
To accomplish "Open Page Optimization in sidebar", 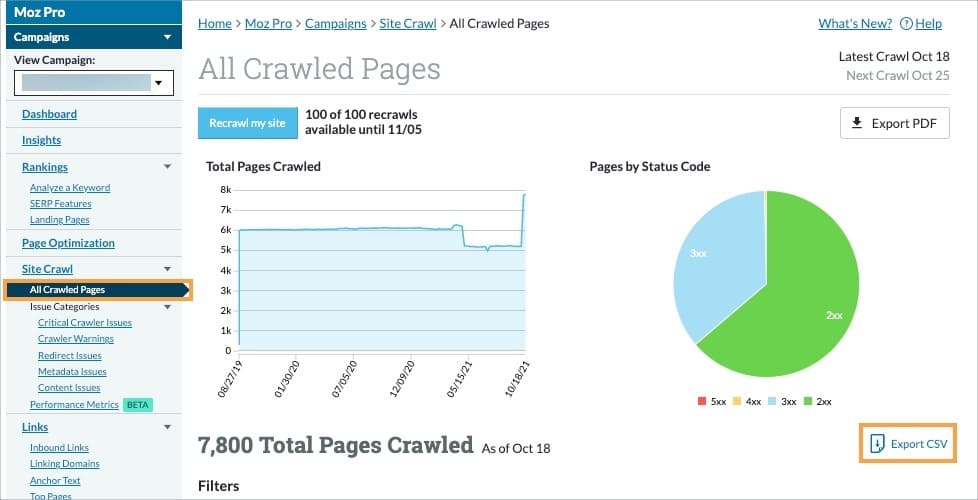I will (68, 243).
